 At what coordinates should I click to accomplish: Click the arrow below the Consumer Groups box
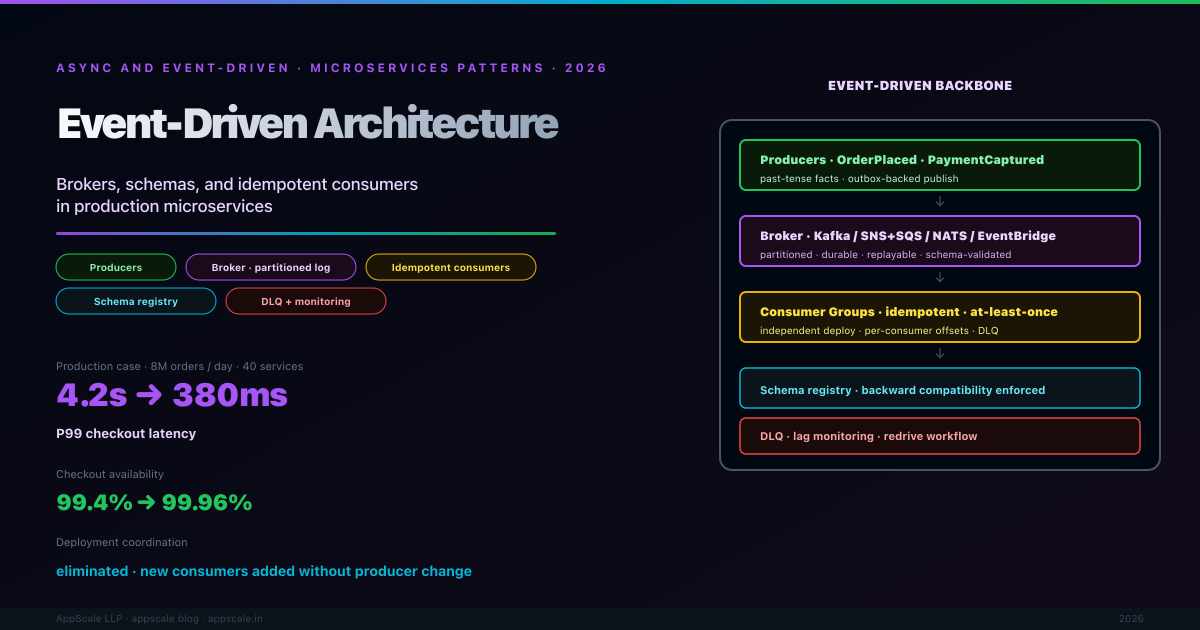940,354
